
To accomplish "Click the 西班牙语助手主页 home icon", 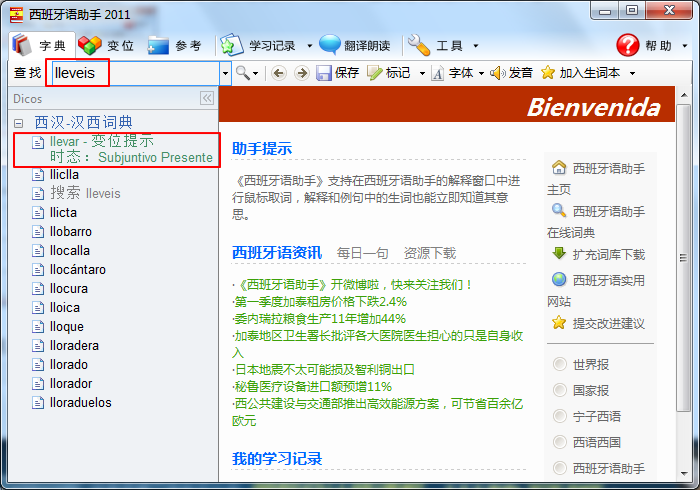I will point(559,168).
